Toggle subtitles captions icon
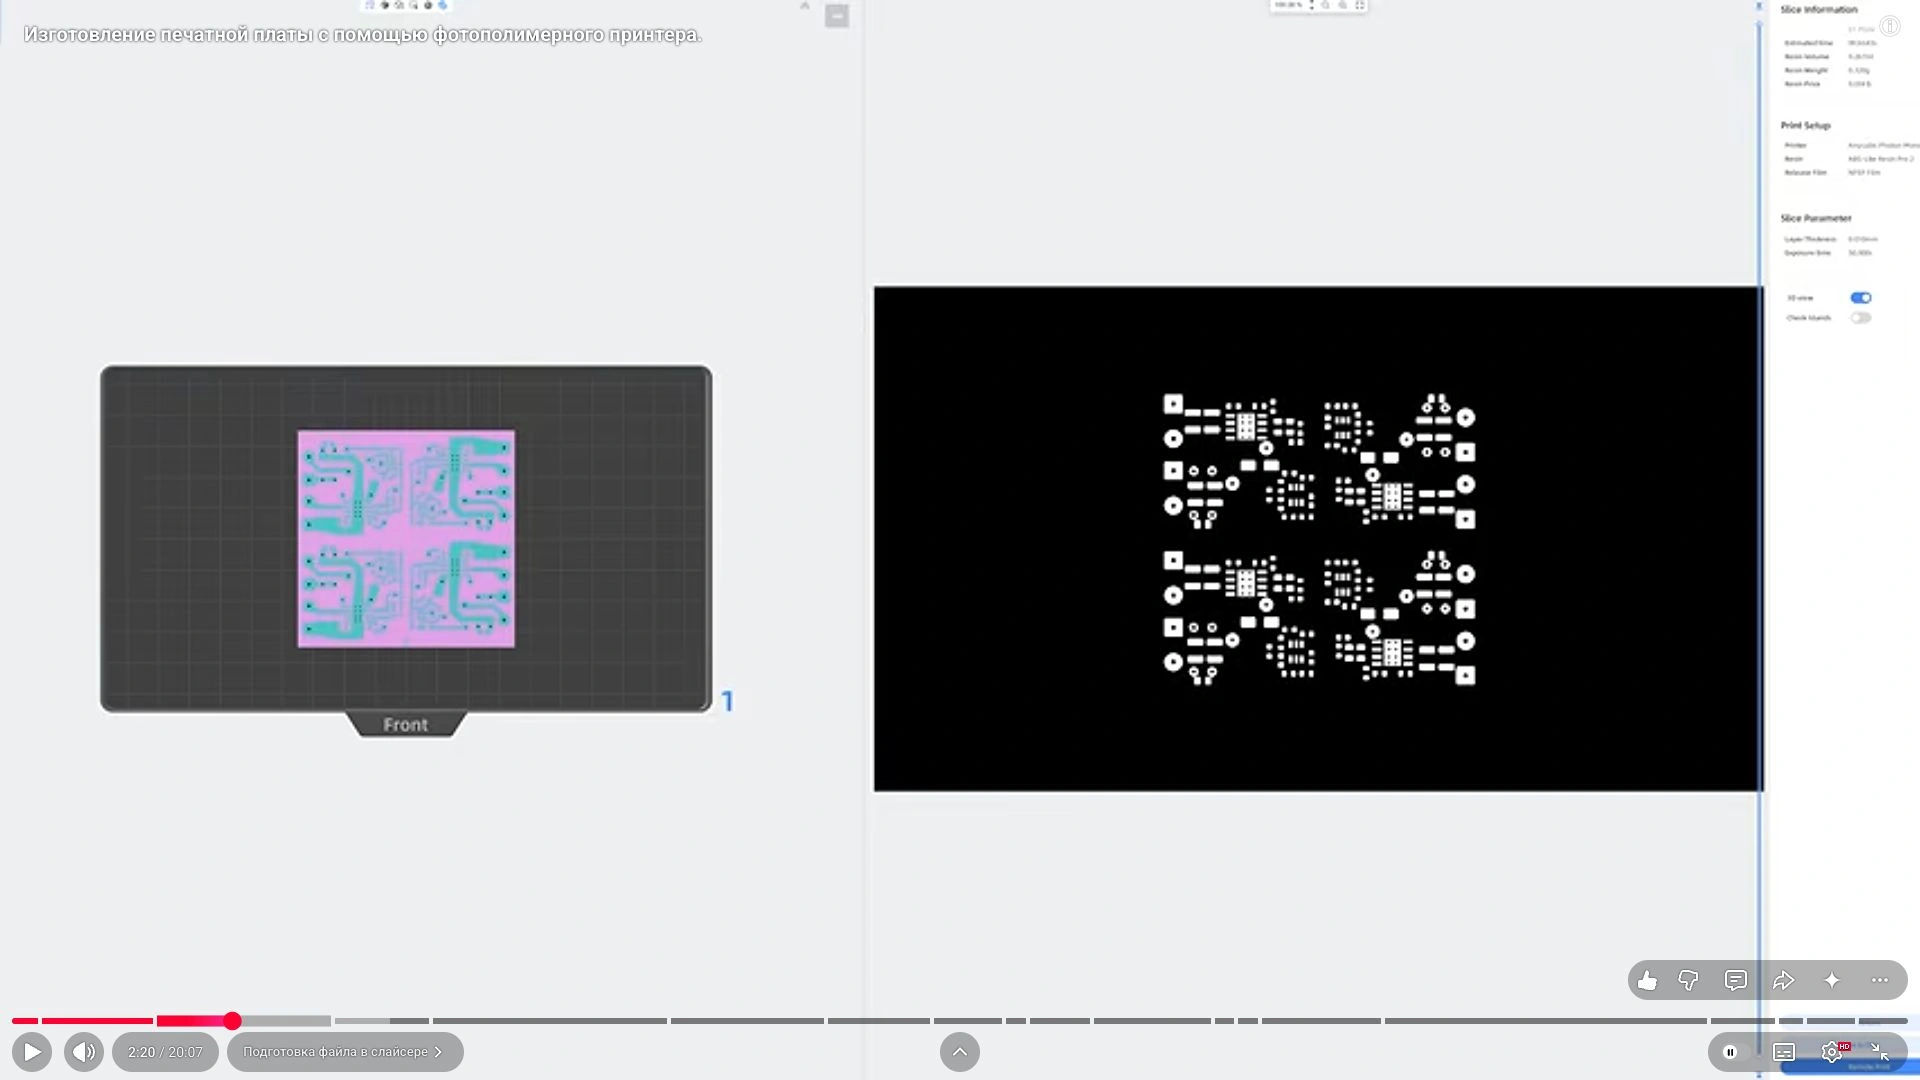This screenshot has height=1080, width=1920. (x=1784, y=1052)
